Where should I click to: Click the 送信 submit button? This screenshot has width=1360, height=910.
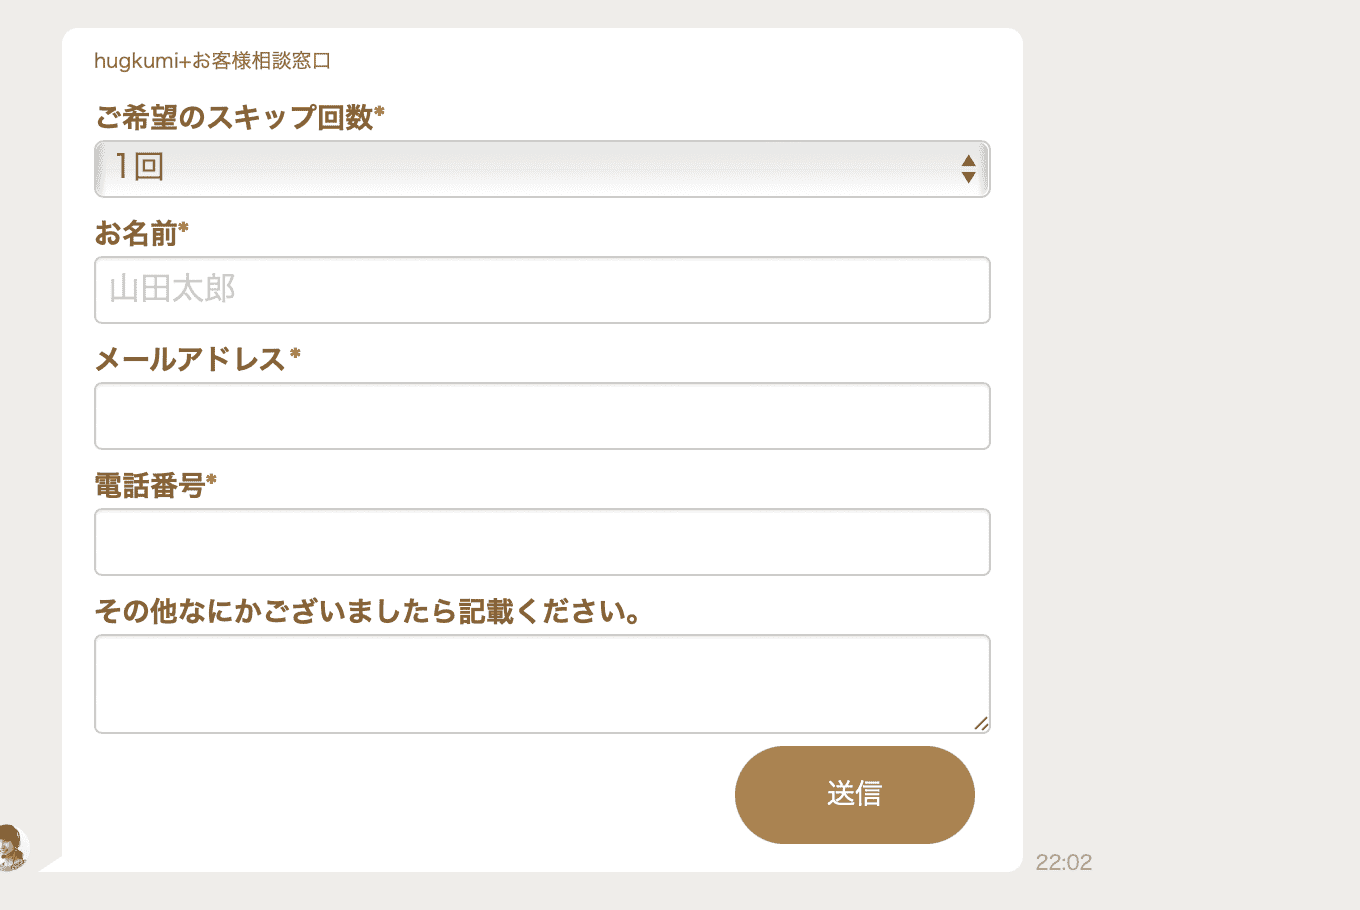(x=855, y=795)
